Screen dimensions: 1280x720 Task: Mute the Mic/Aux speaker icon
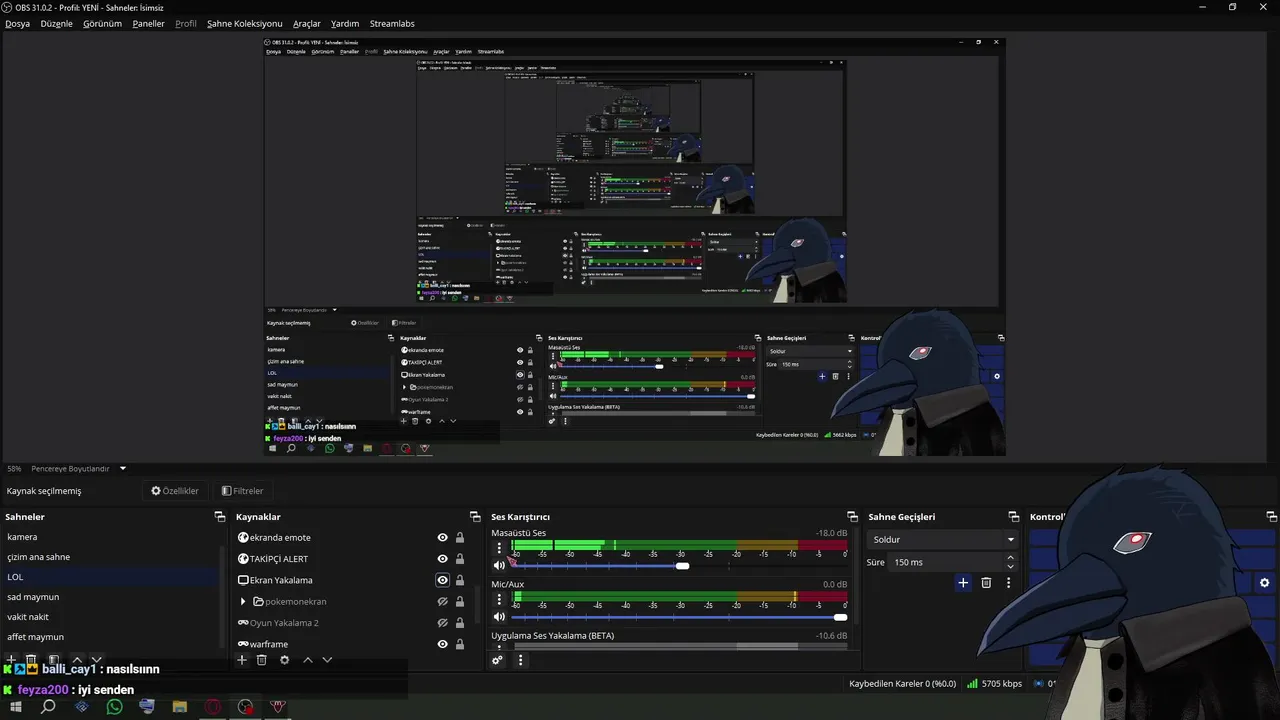click(499, 617)
